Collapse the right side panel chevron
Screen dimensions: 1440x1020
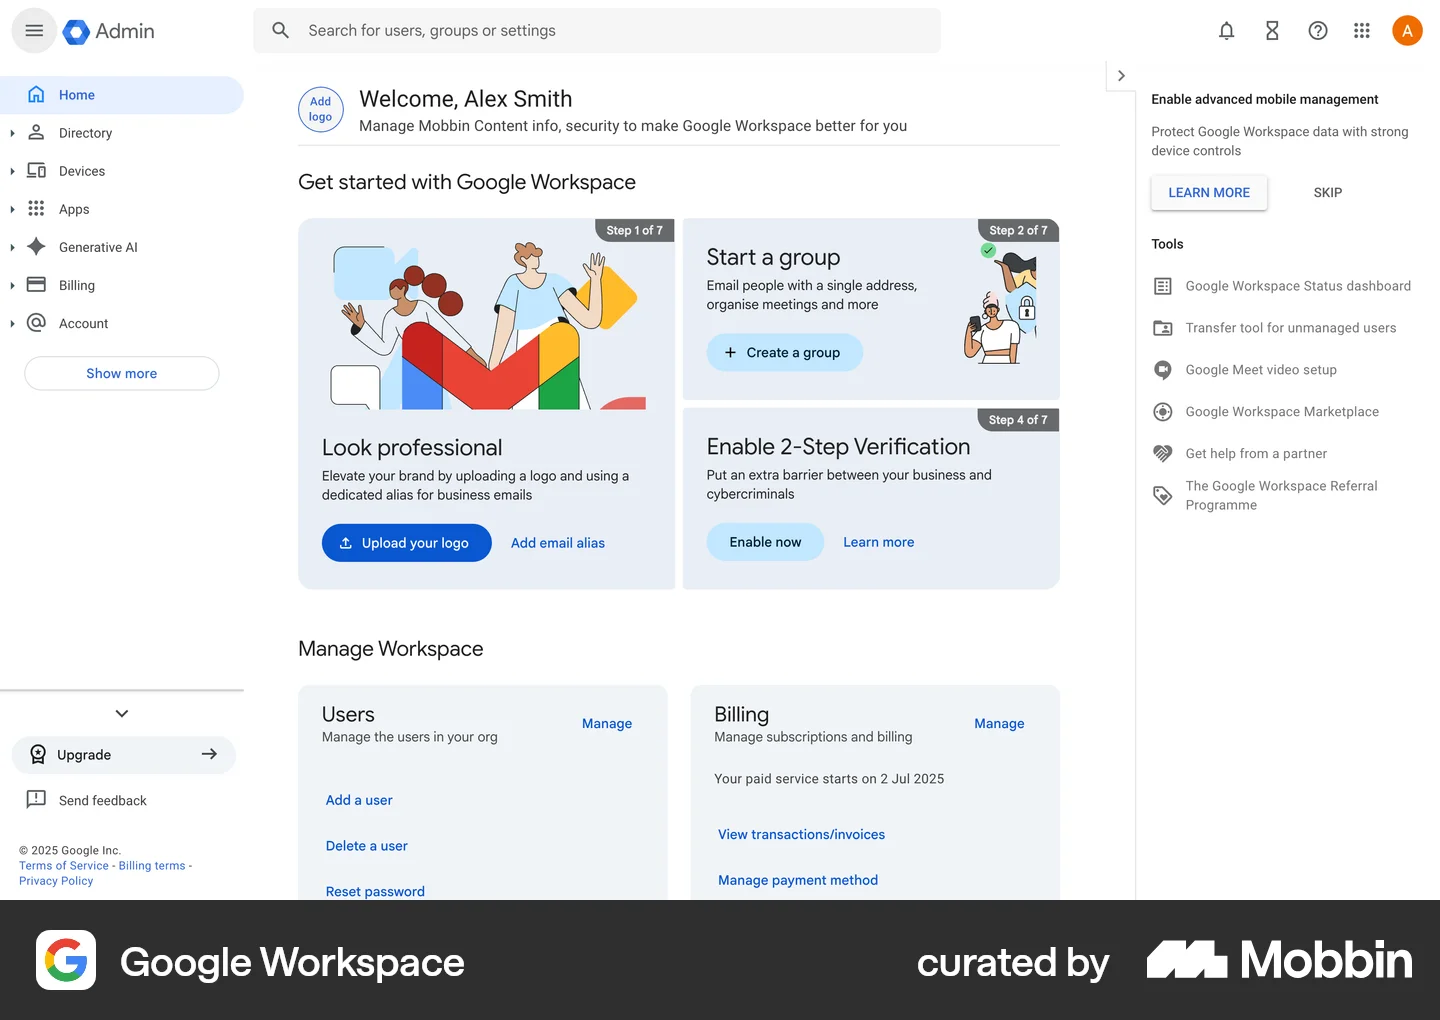point(1121,76)
